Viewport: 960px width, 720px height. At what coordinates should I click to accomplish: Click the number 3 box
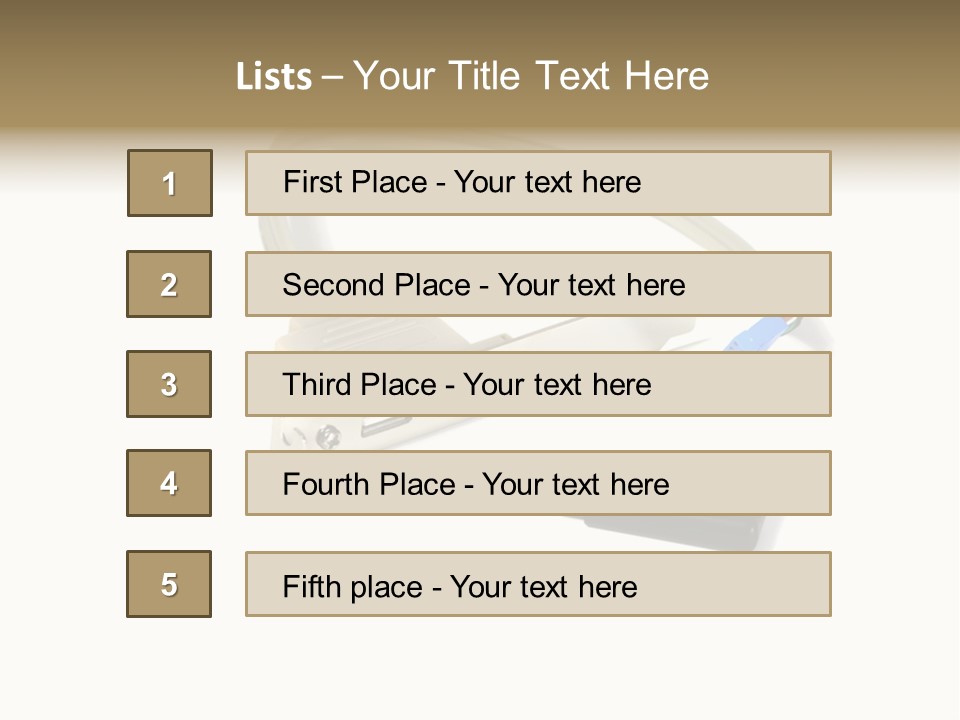coord(169,384)
